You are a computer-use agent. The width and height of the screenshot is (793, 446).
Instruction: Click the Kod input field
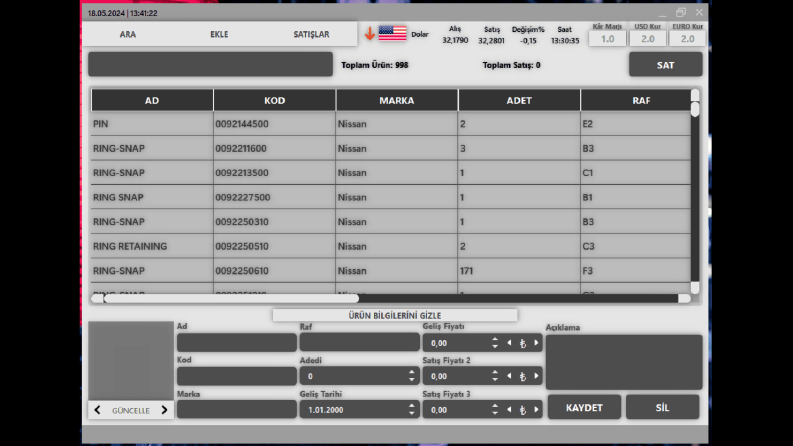237,376
